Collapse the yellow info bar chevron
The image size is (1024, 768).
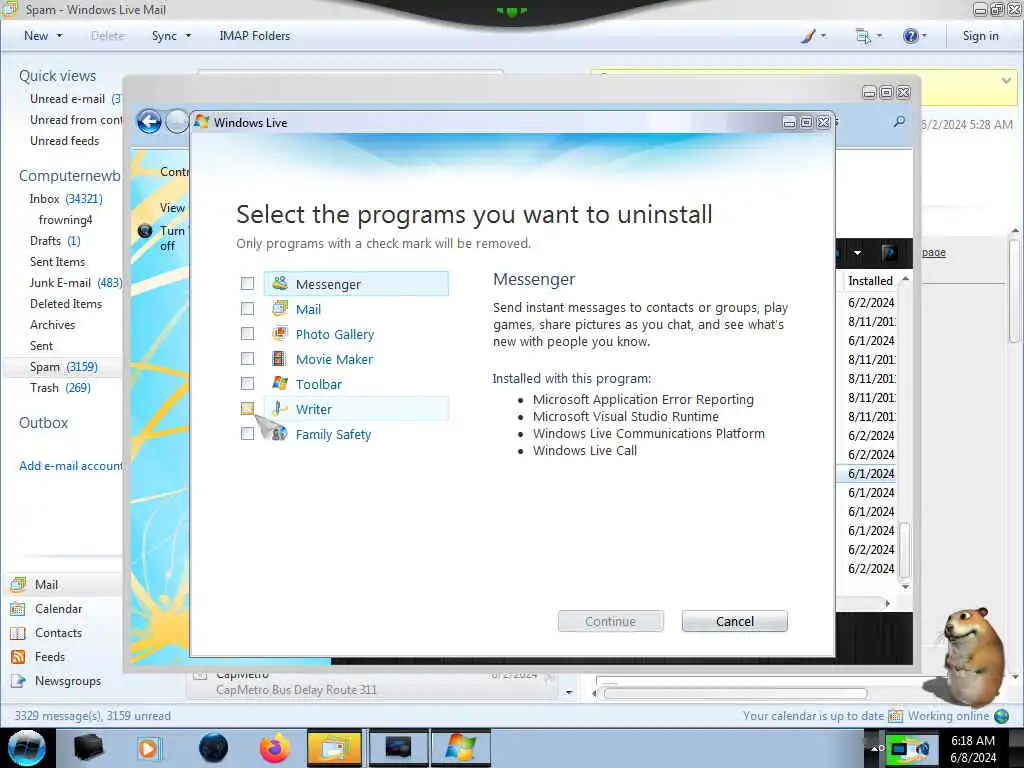[1006, 80]
